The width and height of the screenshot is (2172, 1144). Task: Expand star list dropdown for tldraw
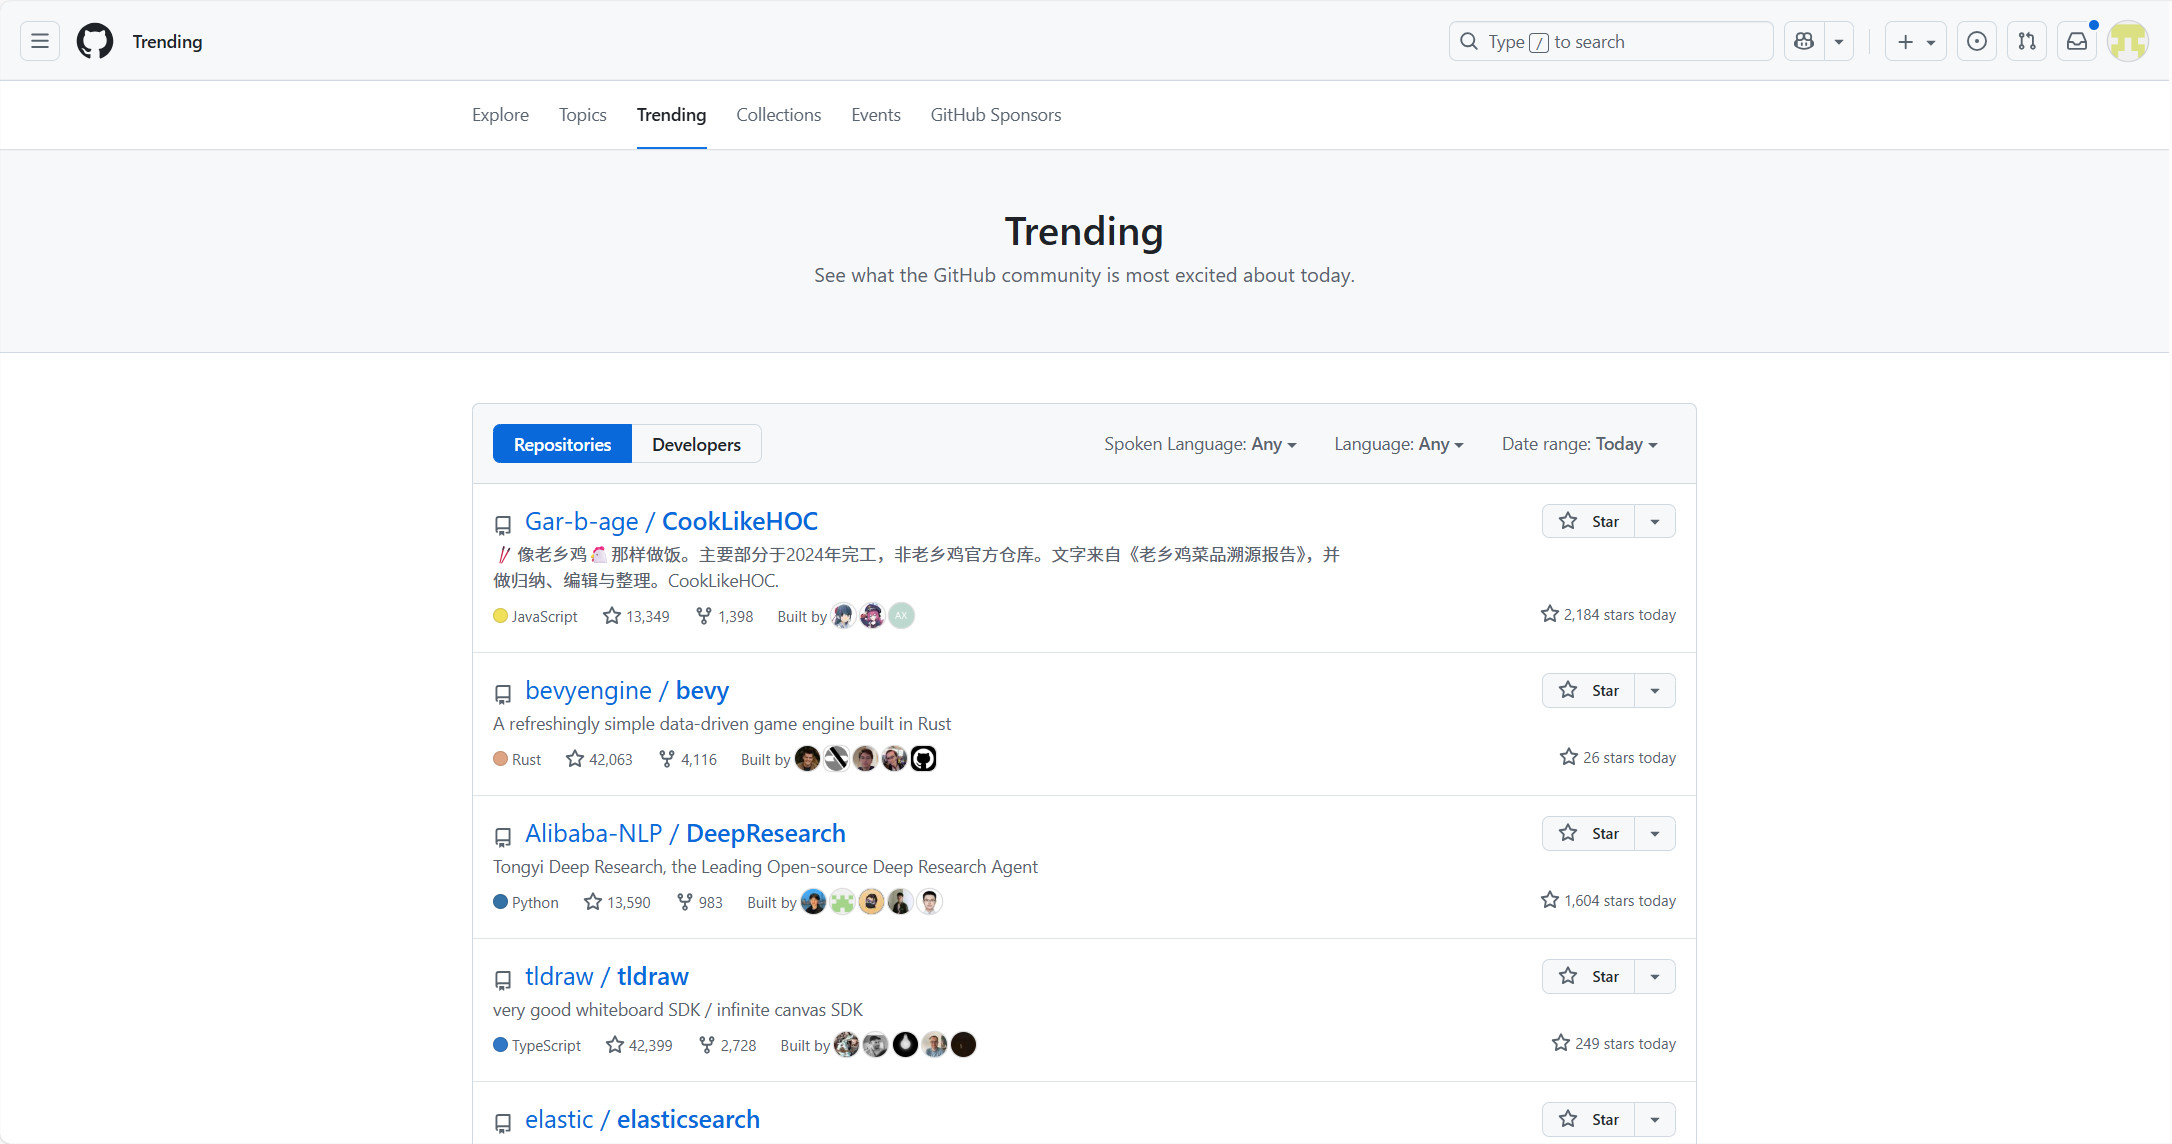tap(1655, 976)
